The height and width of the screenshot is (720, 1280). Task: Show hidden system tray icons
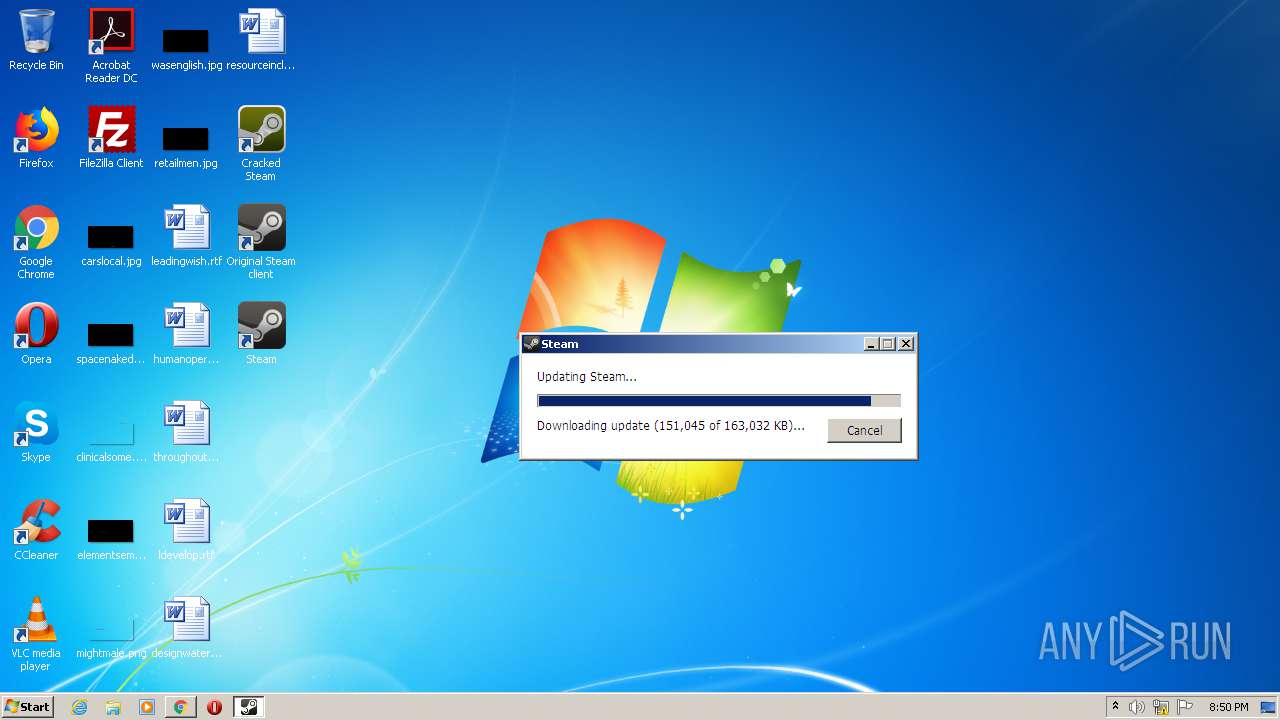coord(1115,707)
